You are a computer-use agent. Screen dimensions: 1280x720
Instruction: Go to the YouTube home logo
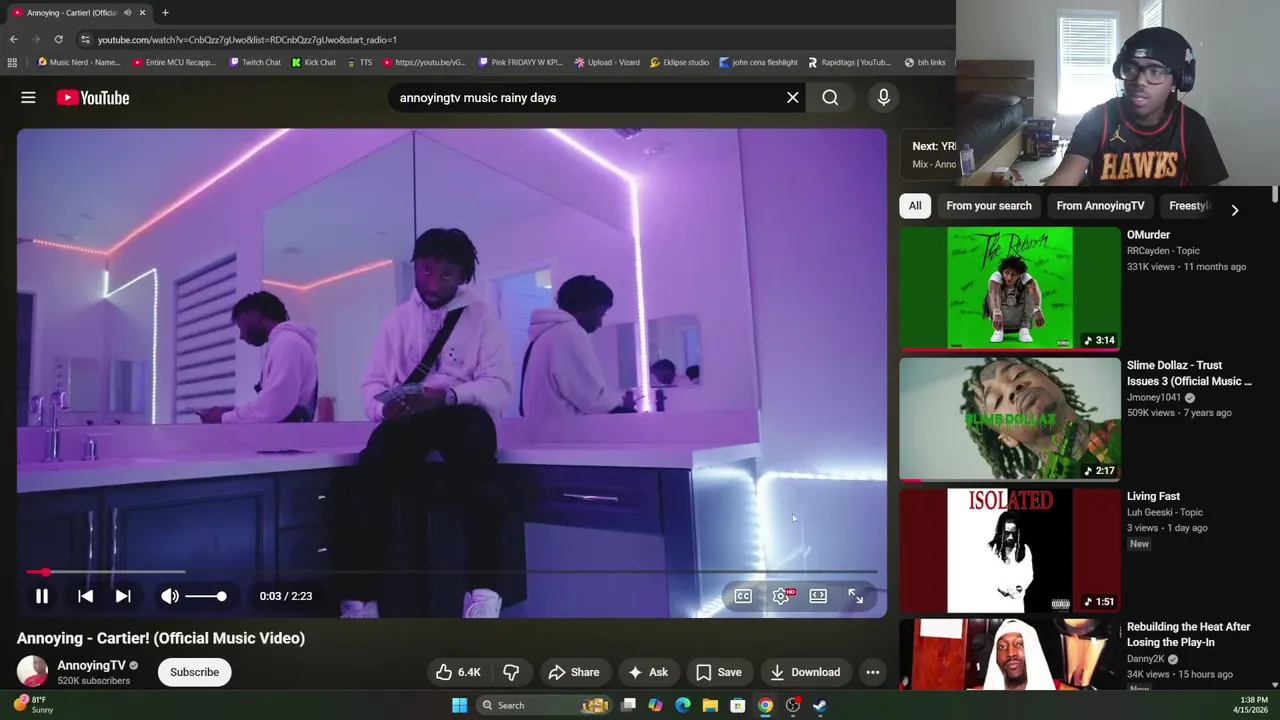[93, 97]
